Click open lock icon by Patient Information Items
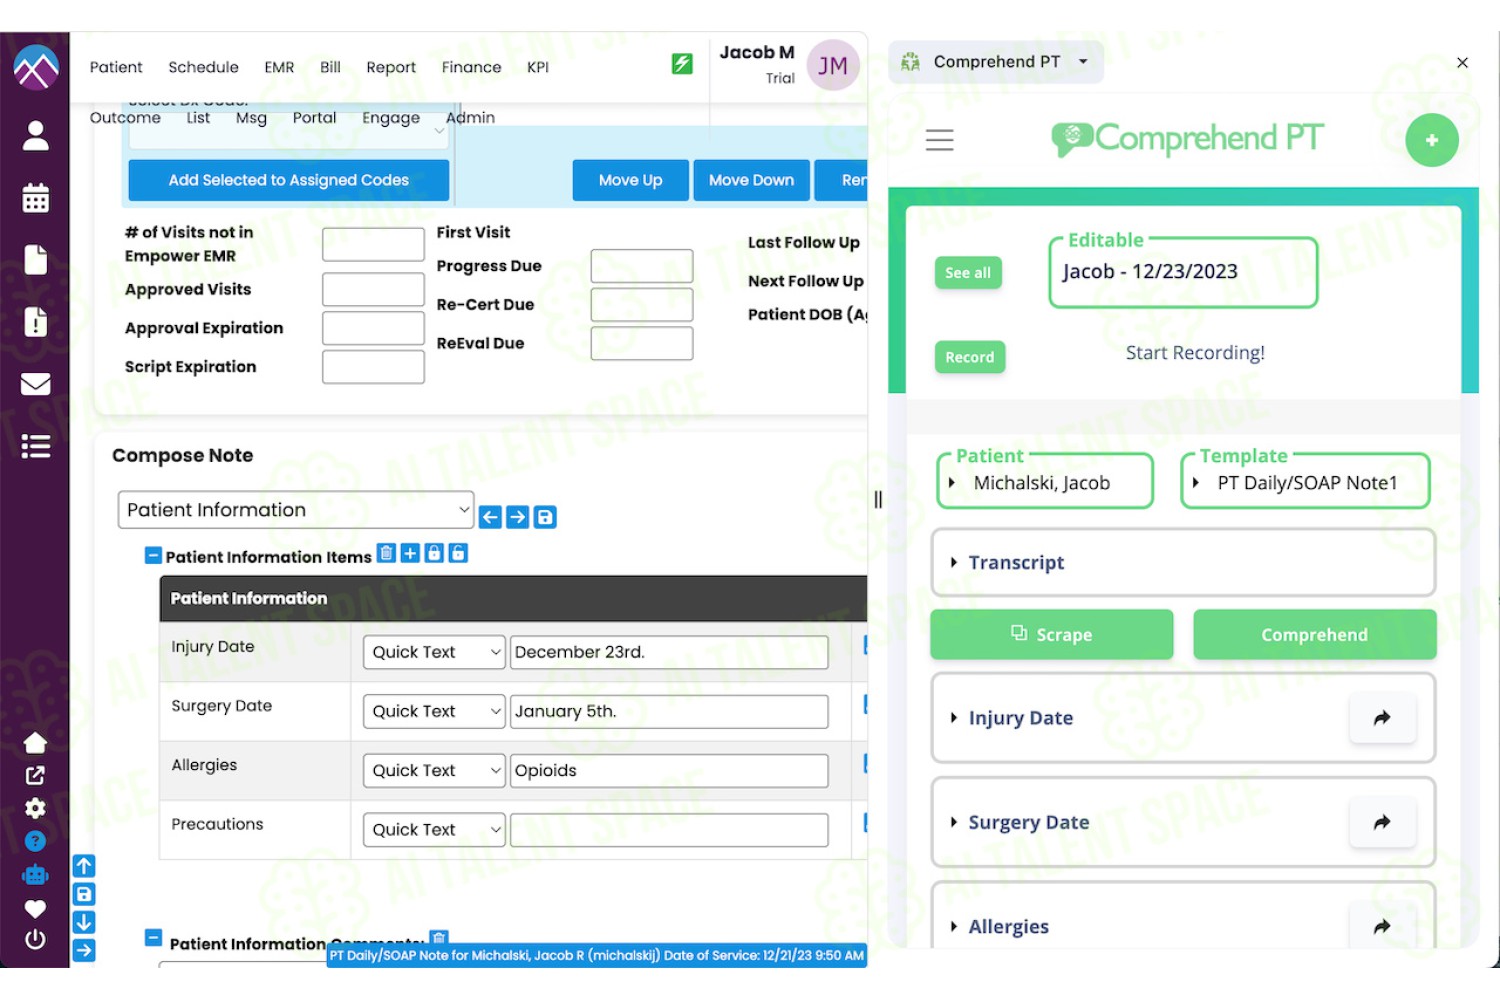The height and width of the screenshot is (1000, 1500). tap(458, 553)
